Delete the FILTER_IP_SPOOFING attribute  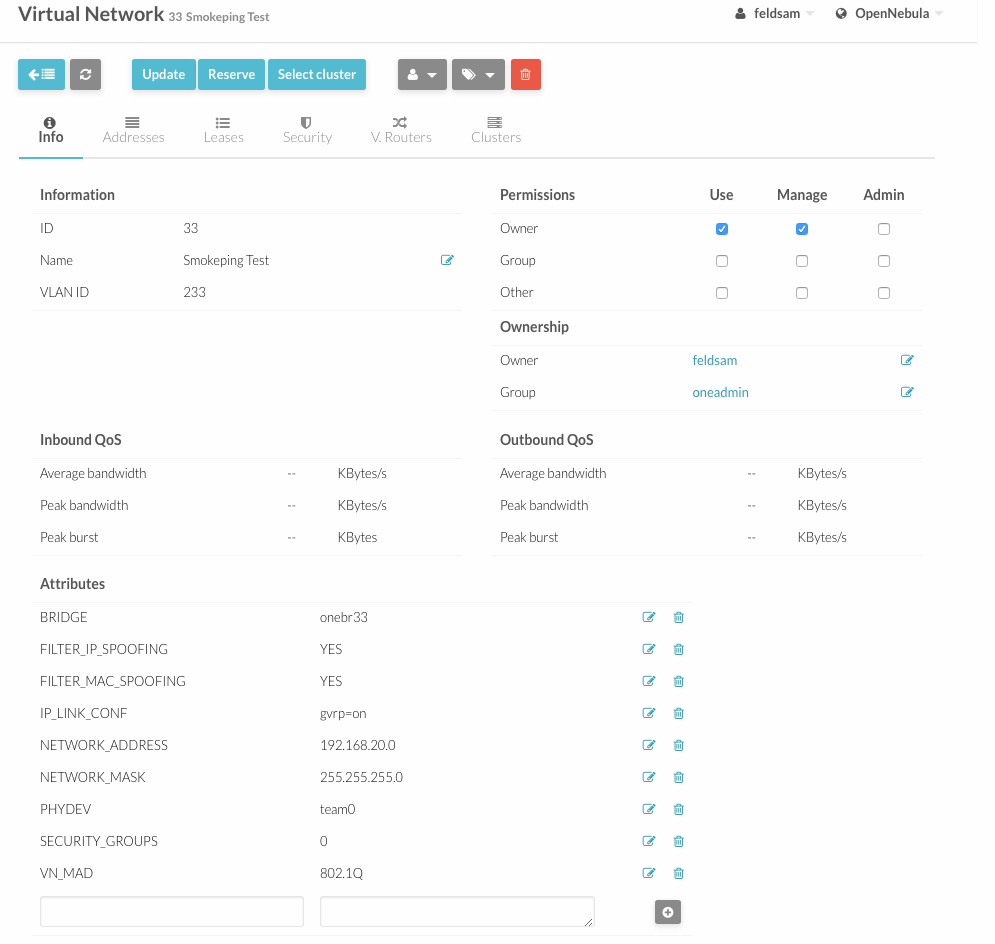[678, 649]
